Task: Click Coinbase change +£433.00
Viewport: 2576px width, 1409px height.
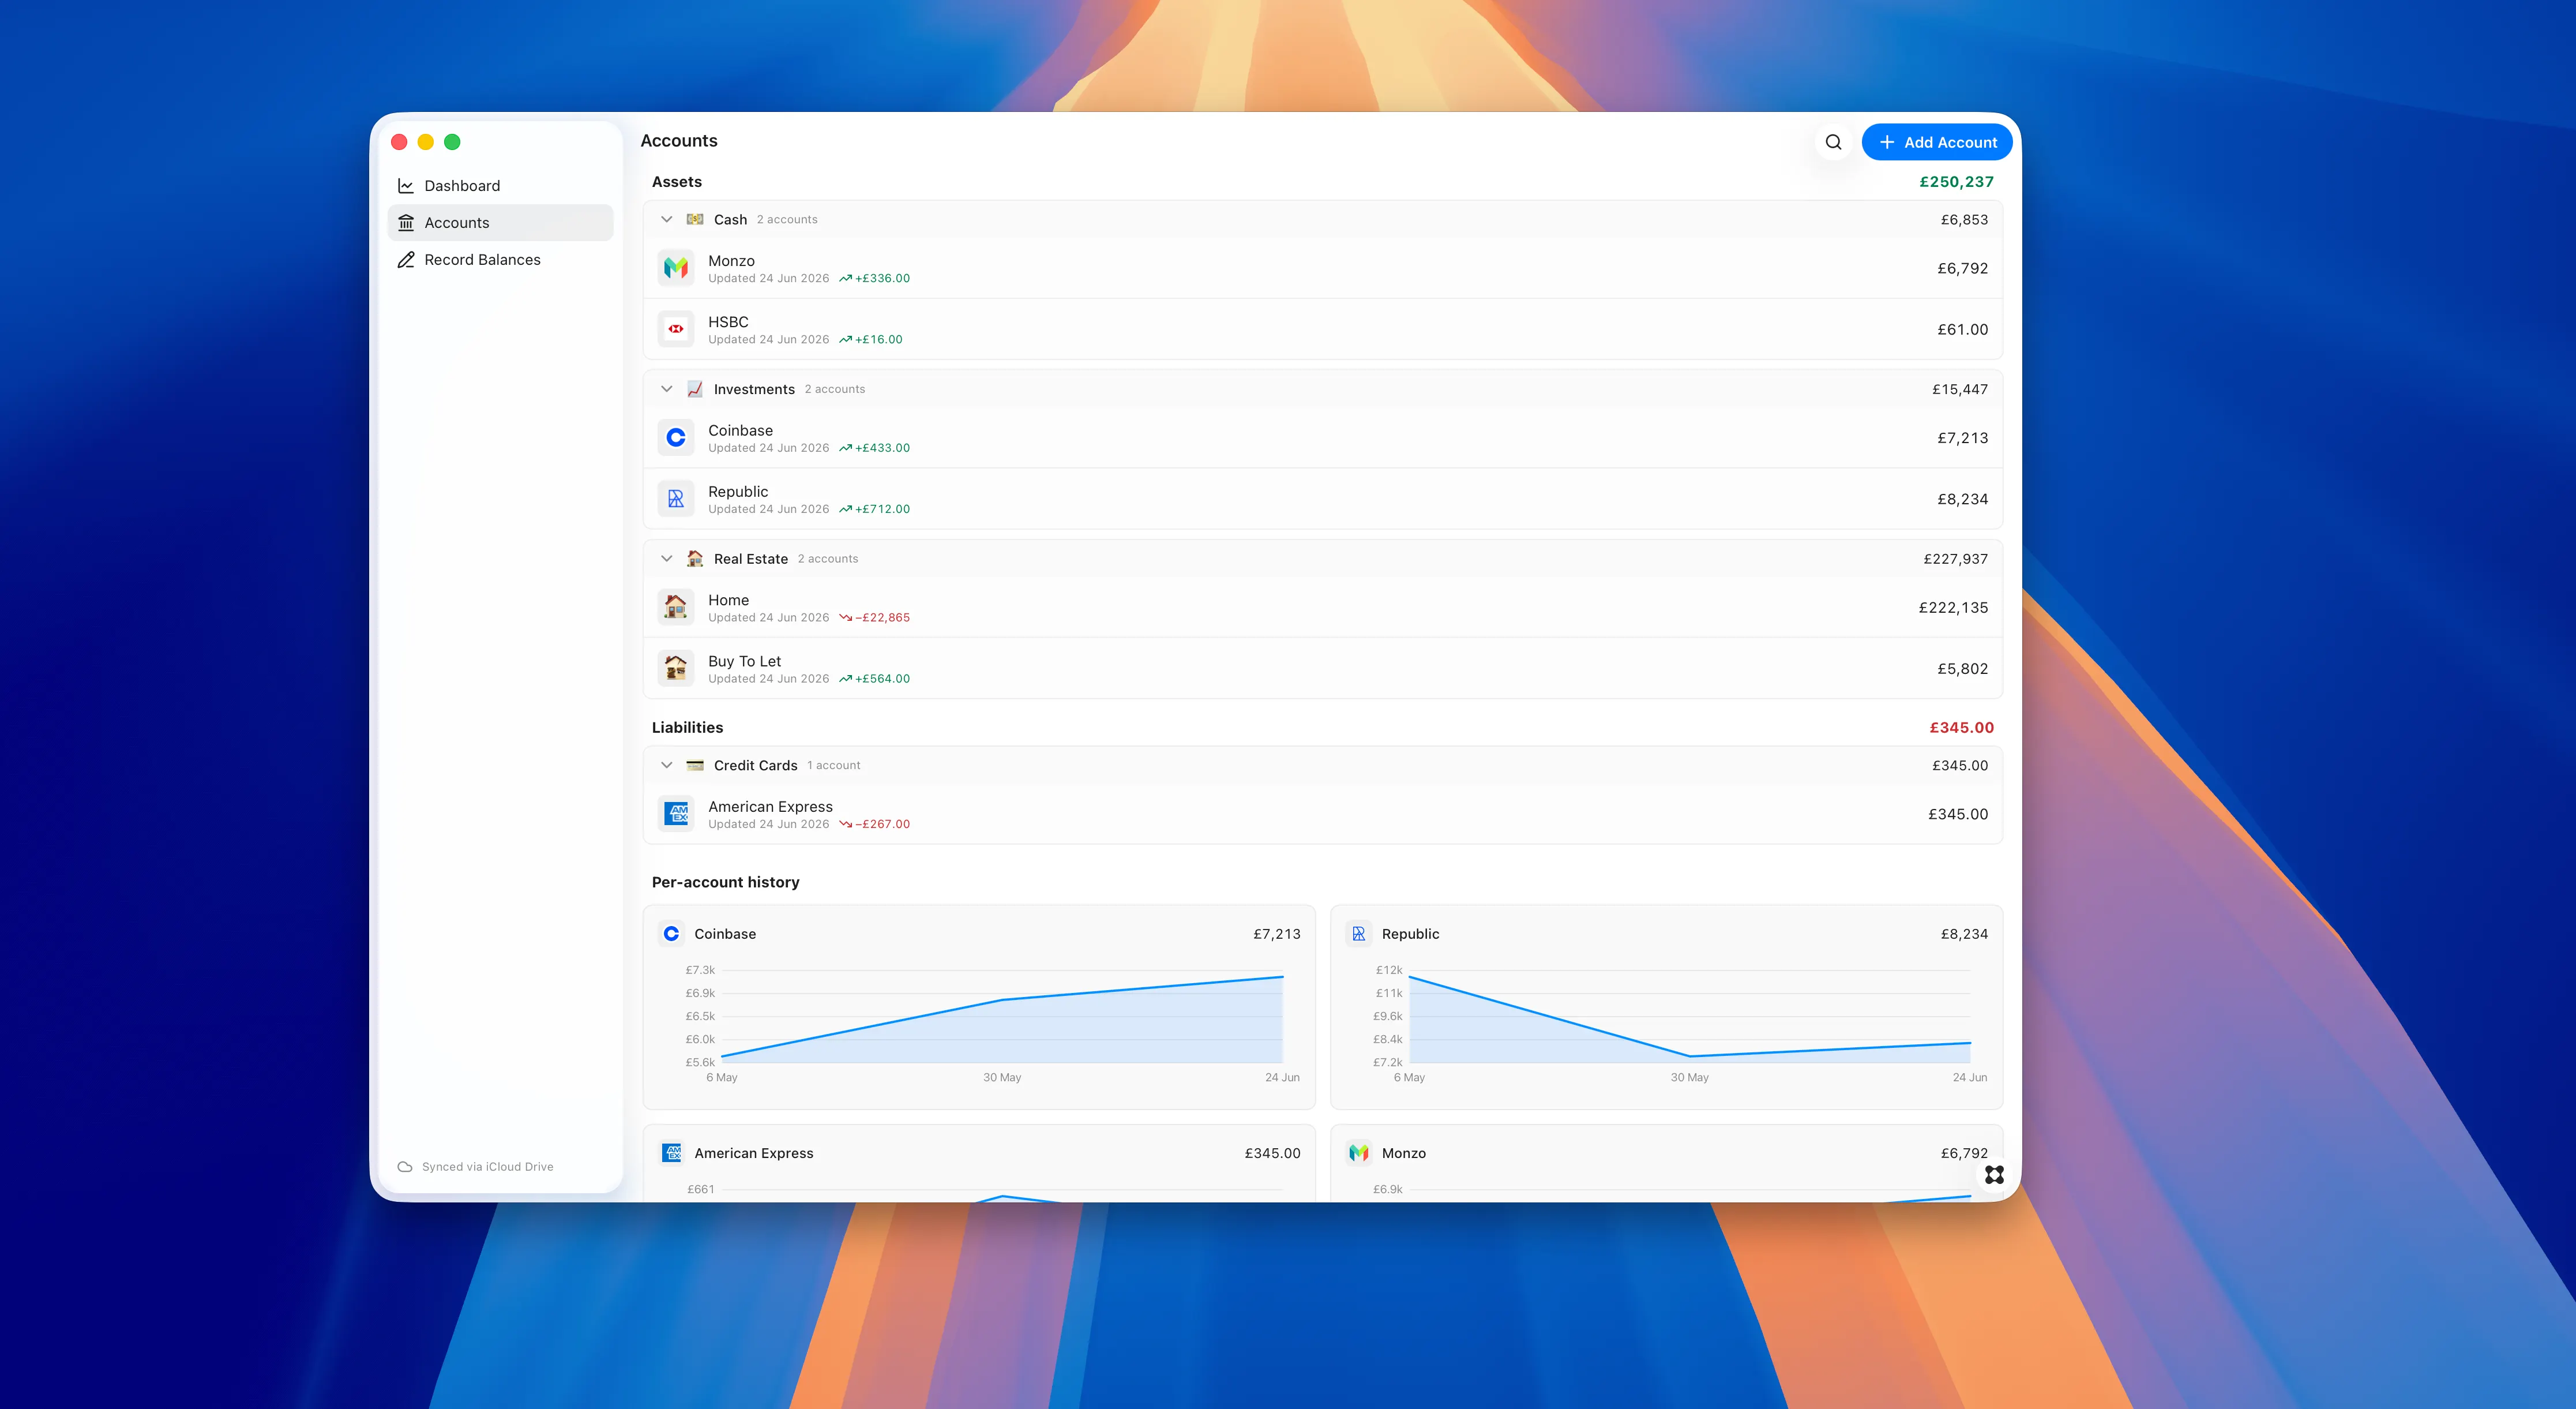Action: click(875, 448)
